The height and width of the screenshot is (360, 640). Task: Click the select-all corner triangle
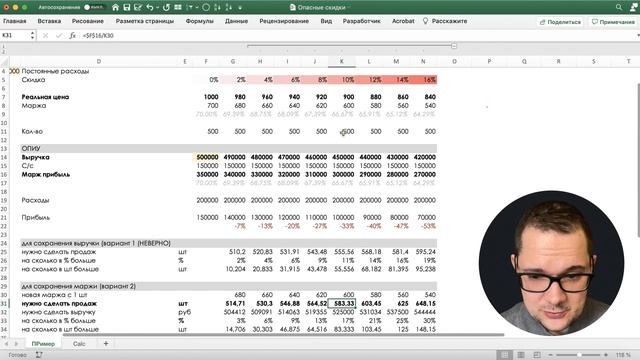click(x=5, y=62)
